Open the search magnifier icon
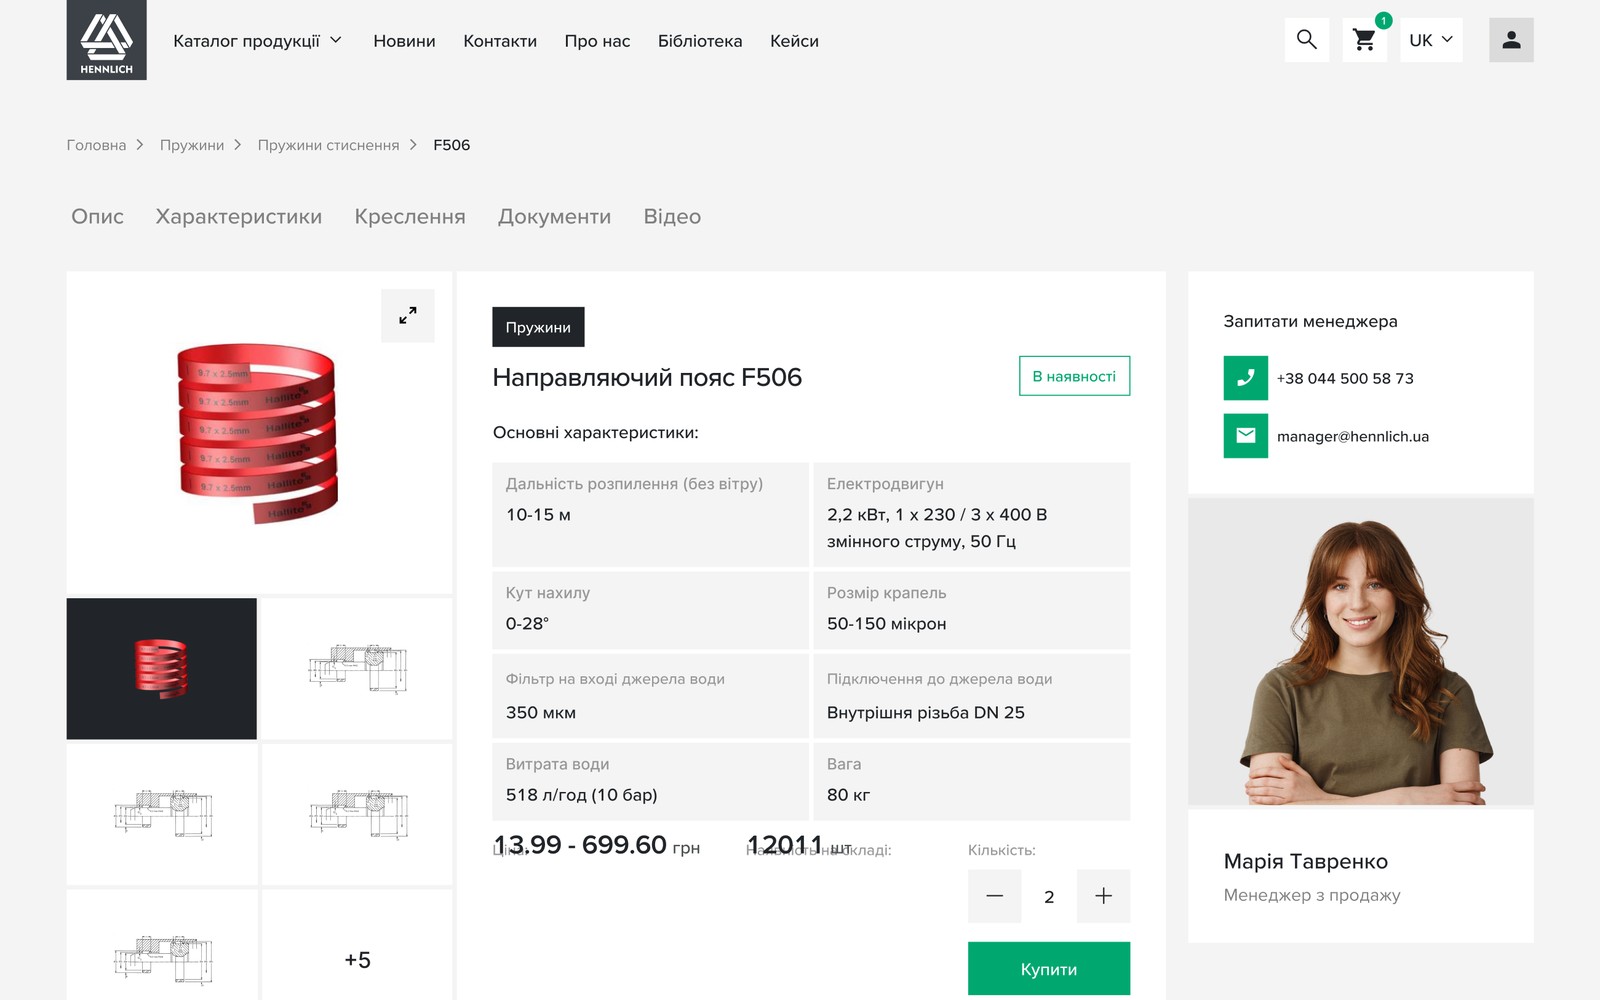Screen dimensions: 1600x1000 (x=1307, y=40)
